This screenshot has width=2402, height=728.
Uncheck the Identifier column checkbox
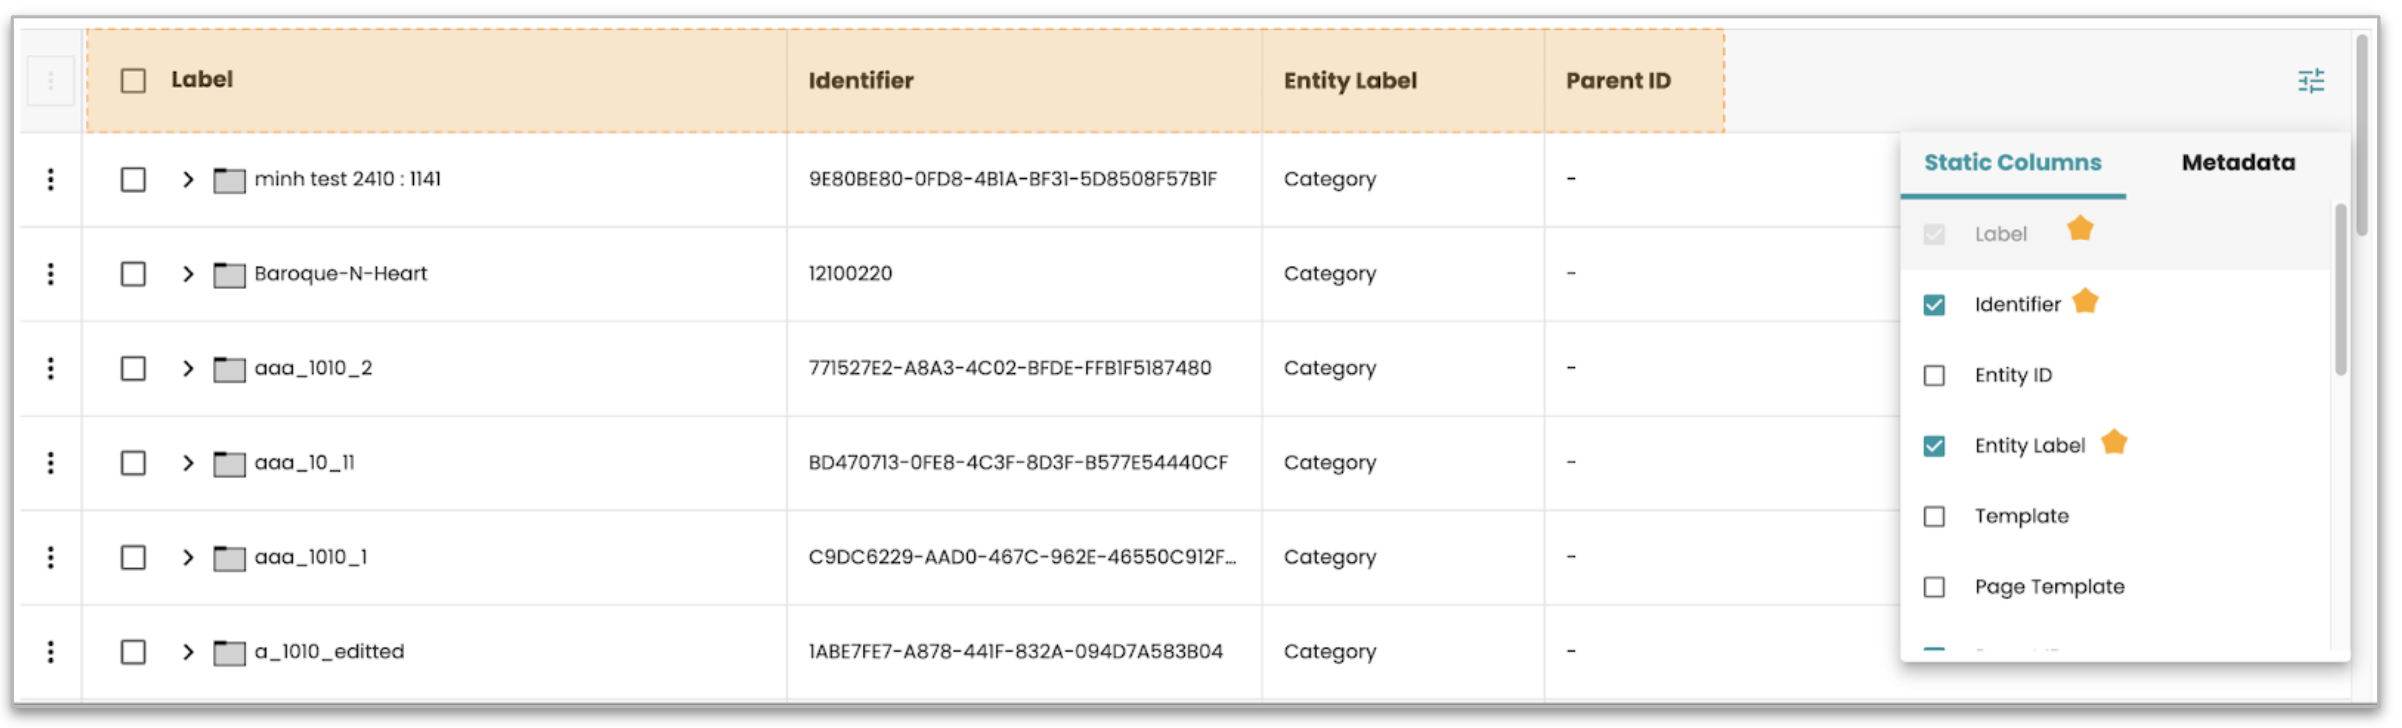click(1934, 305)
